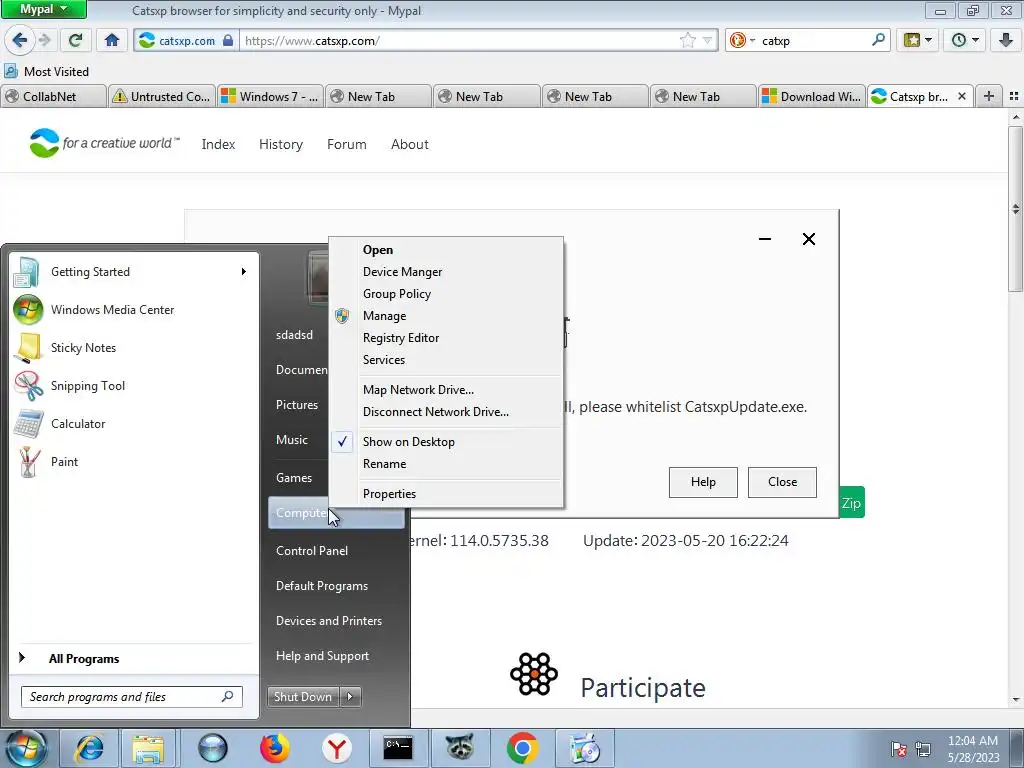The image size is (1024, 768).
Task: Switch to the CollabNet tab
Action: pos(54,97)
